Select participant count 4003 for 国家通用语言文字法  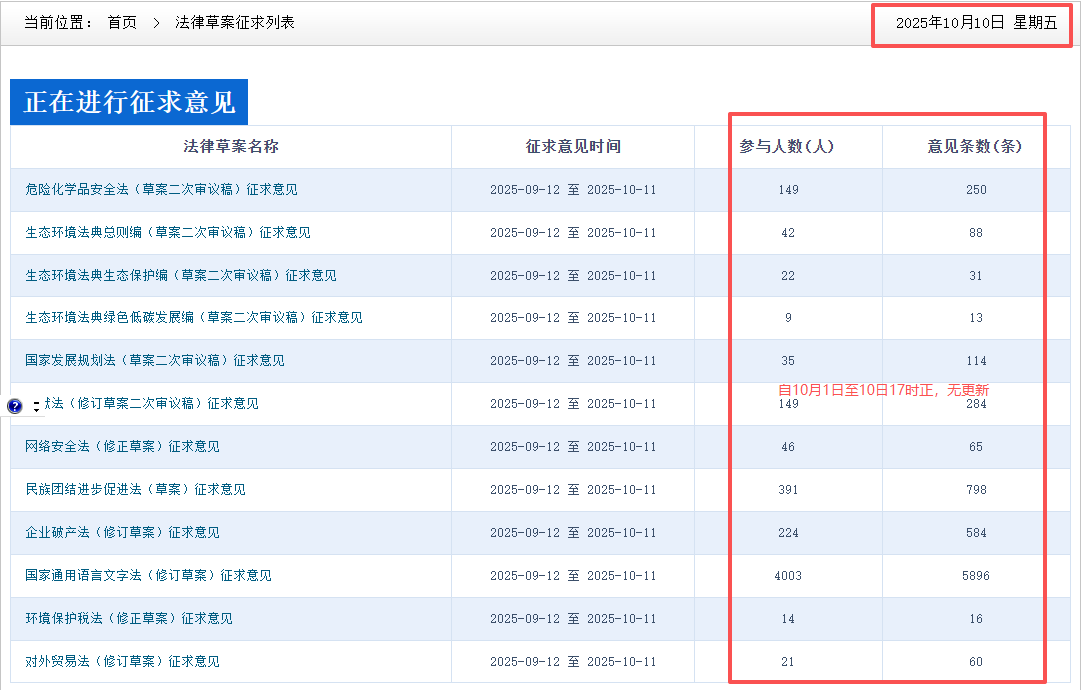click(788, 576)
